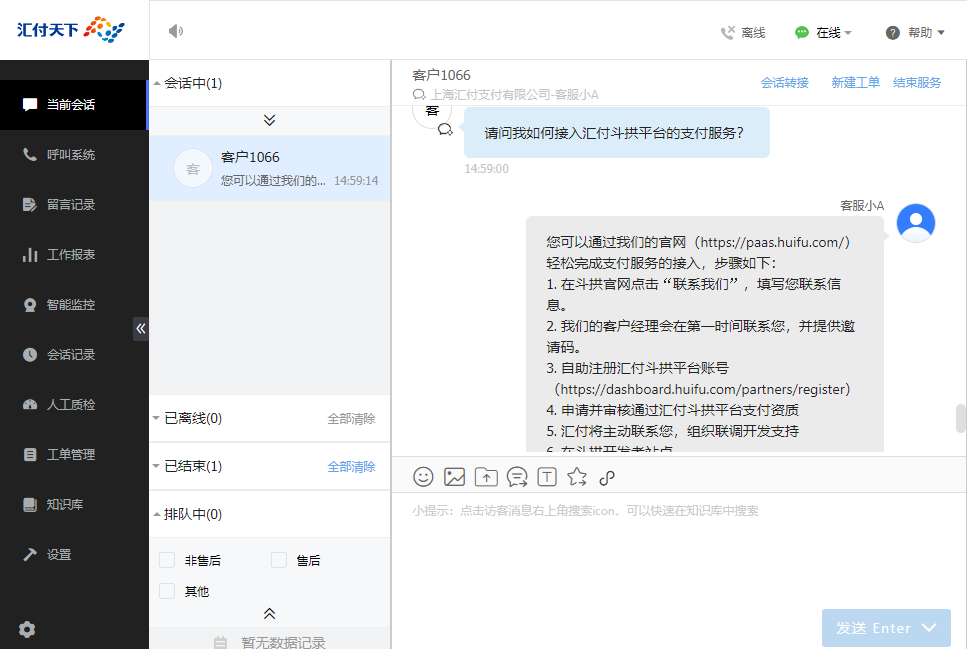Screen dimensions: 967x649
Task: Click the 客户1066 avatar in list
Action: 193,168
